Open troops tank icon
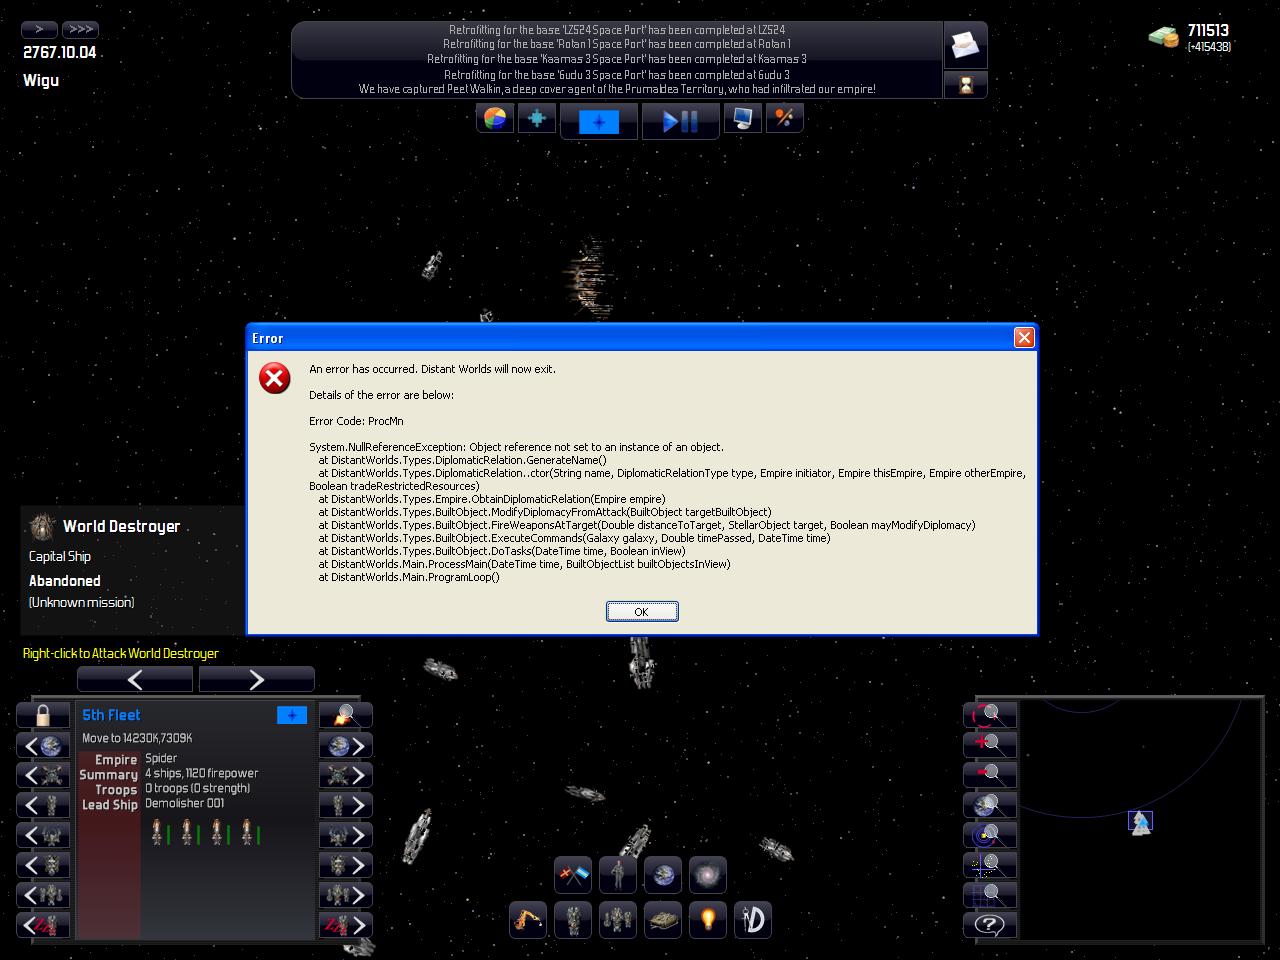1280x960 pixels. [663, 920]
